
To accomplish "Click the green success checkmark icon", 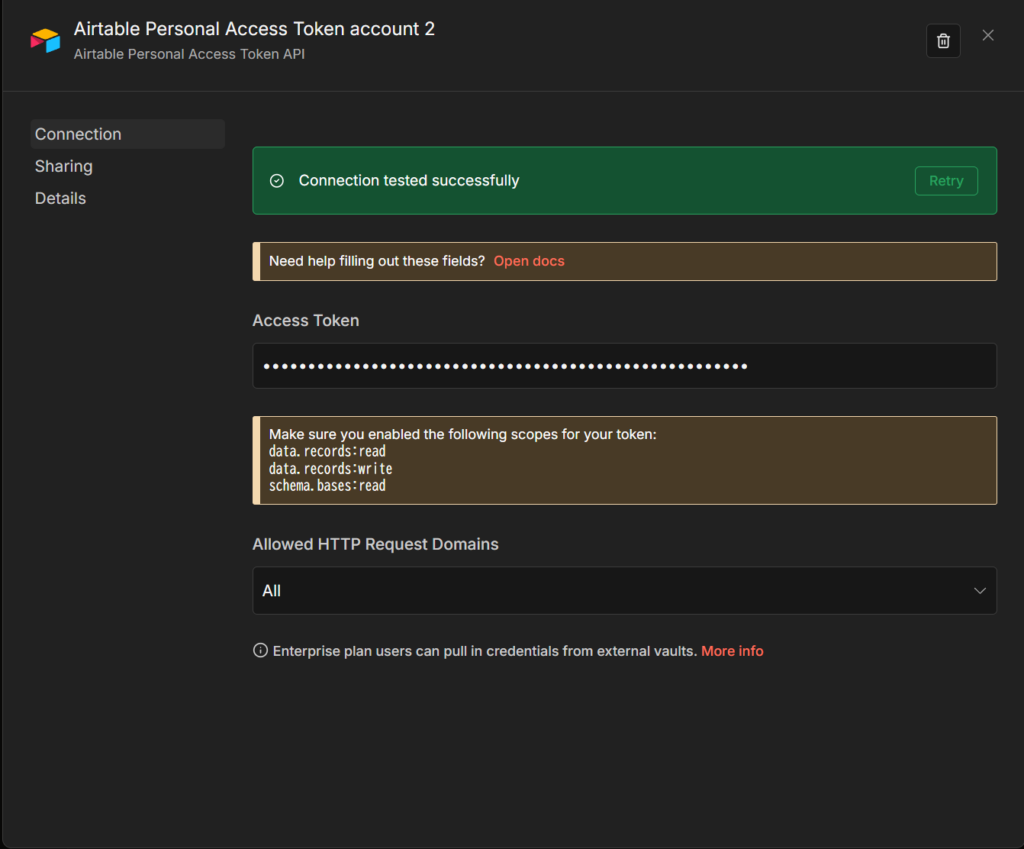I will 277,181.
